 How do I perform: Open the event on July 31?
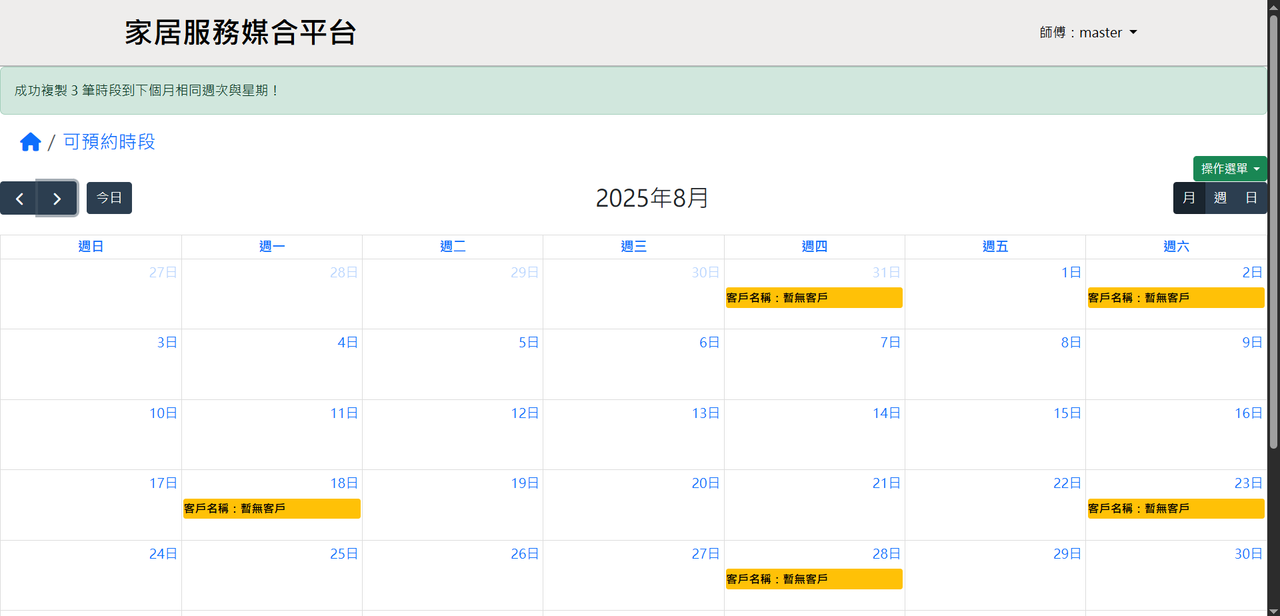tap(814, 297)
